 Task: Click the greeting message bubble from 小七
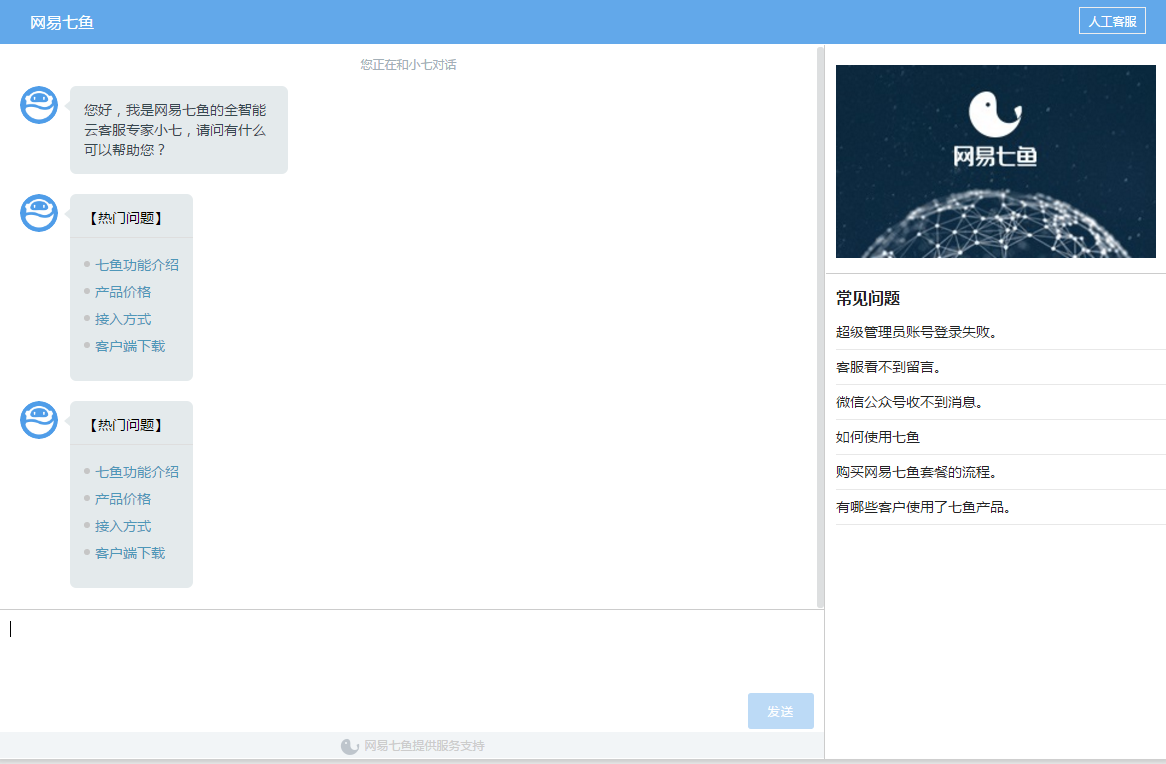click(x=178, y=130)
